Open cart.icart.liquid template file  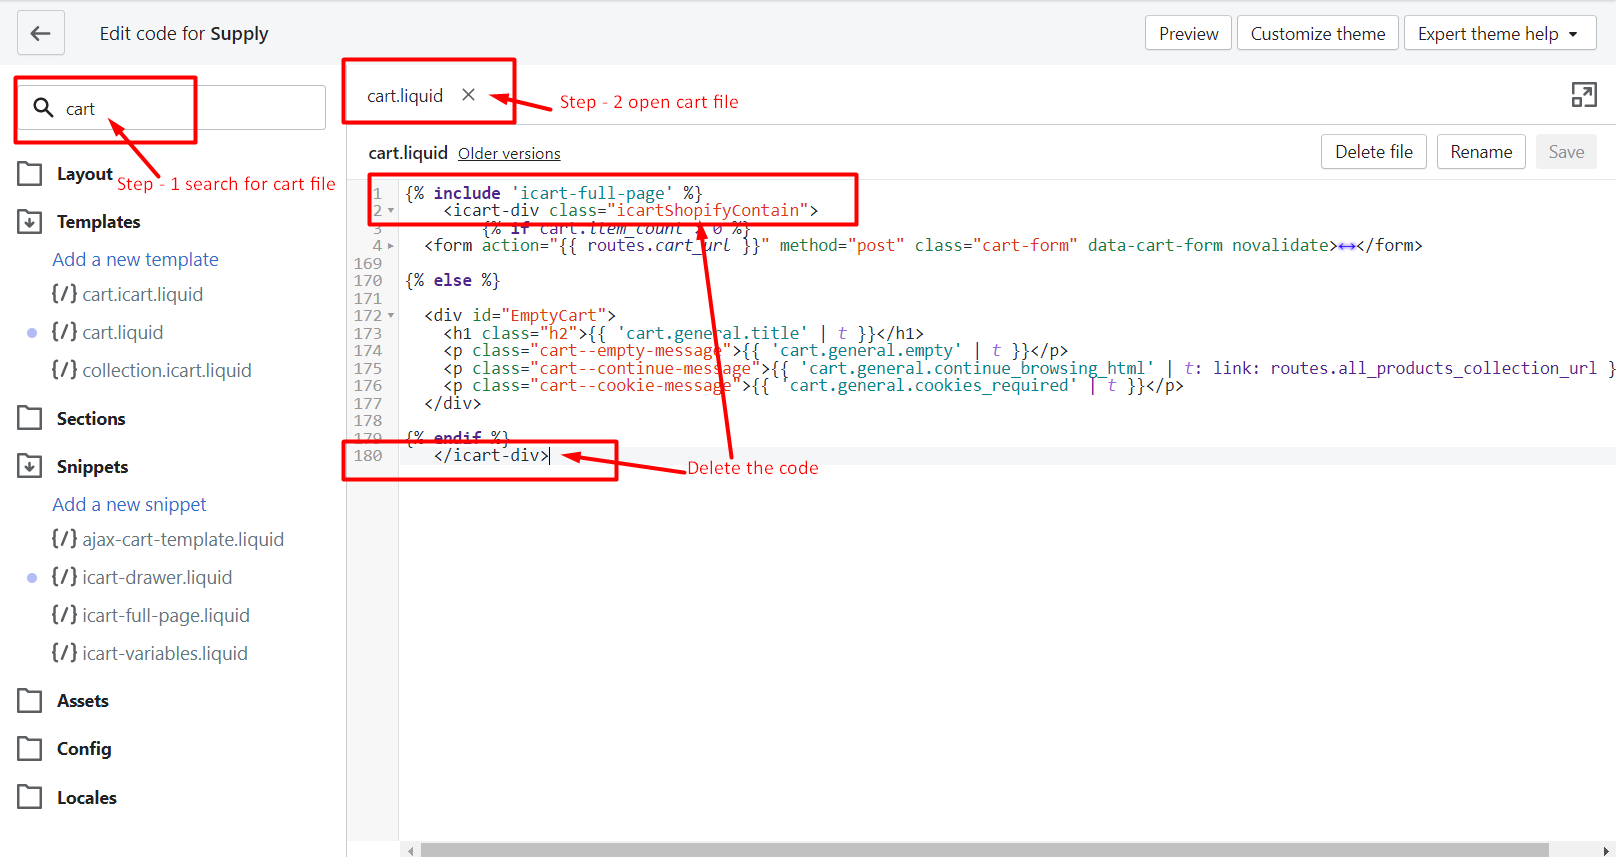tap(142, 295)
